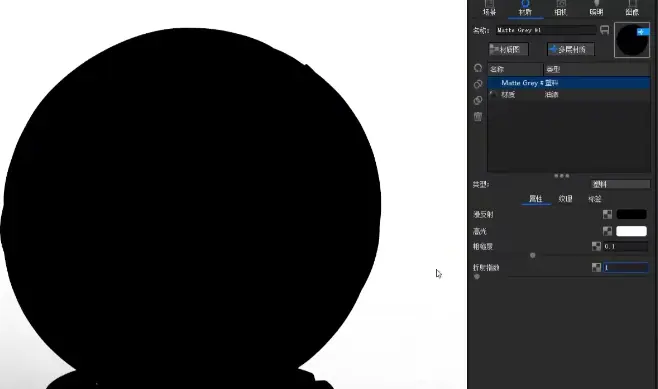Screen dimensions: 658x389
Task: Open the black 漫反射 diffuse color swatch
Action: coord(632,214)
